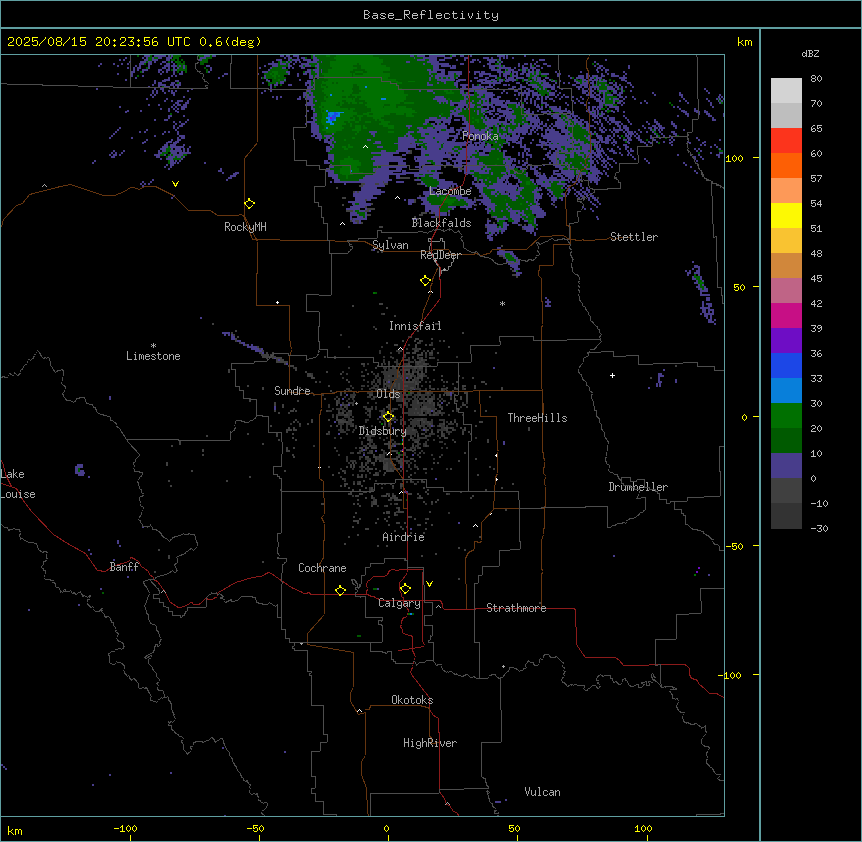
Task: Click the 0 tick on the bottom km axis
Action: tap(386, 828)
